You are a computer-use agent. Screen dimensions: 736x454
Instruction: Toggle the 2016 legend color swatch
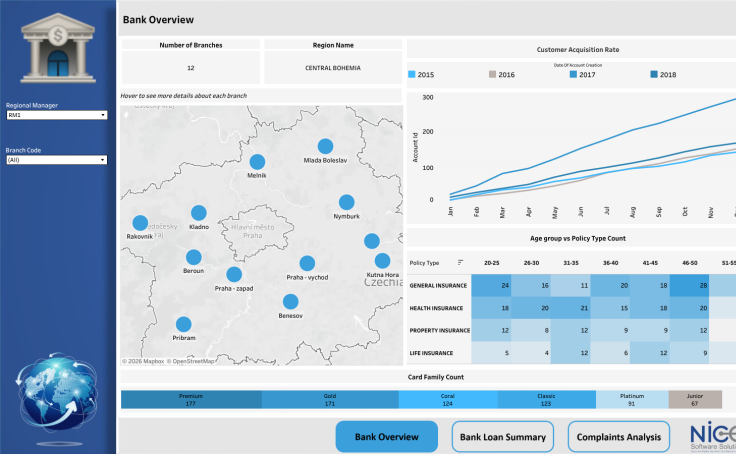point(492,74)
